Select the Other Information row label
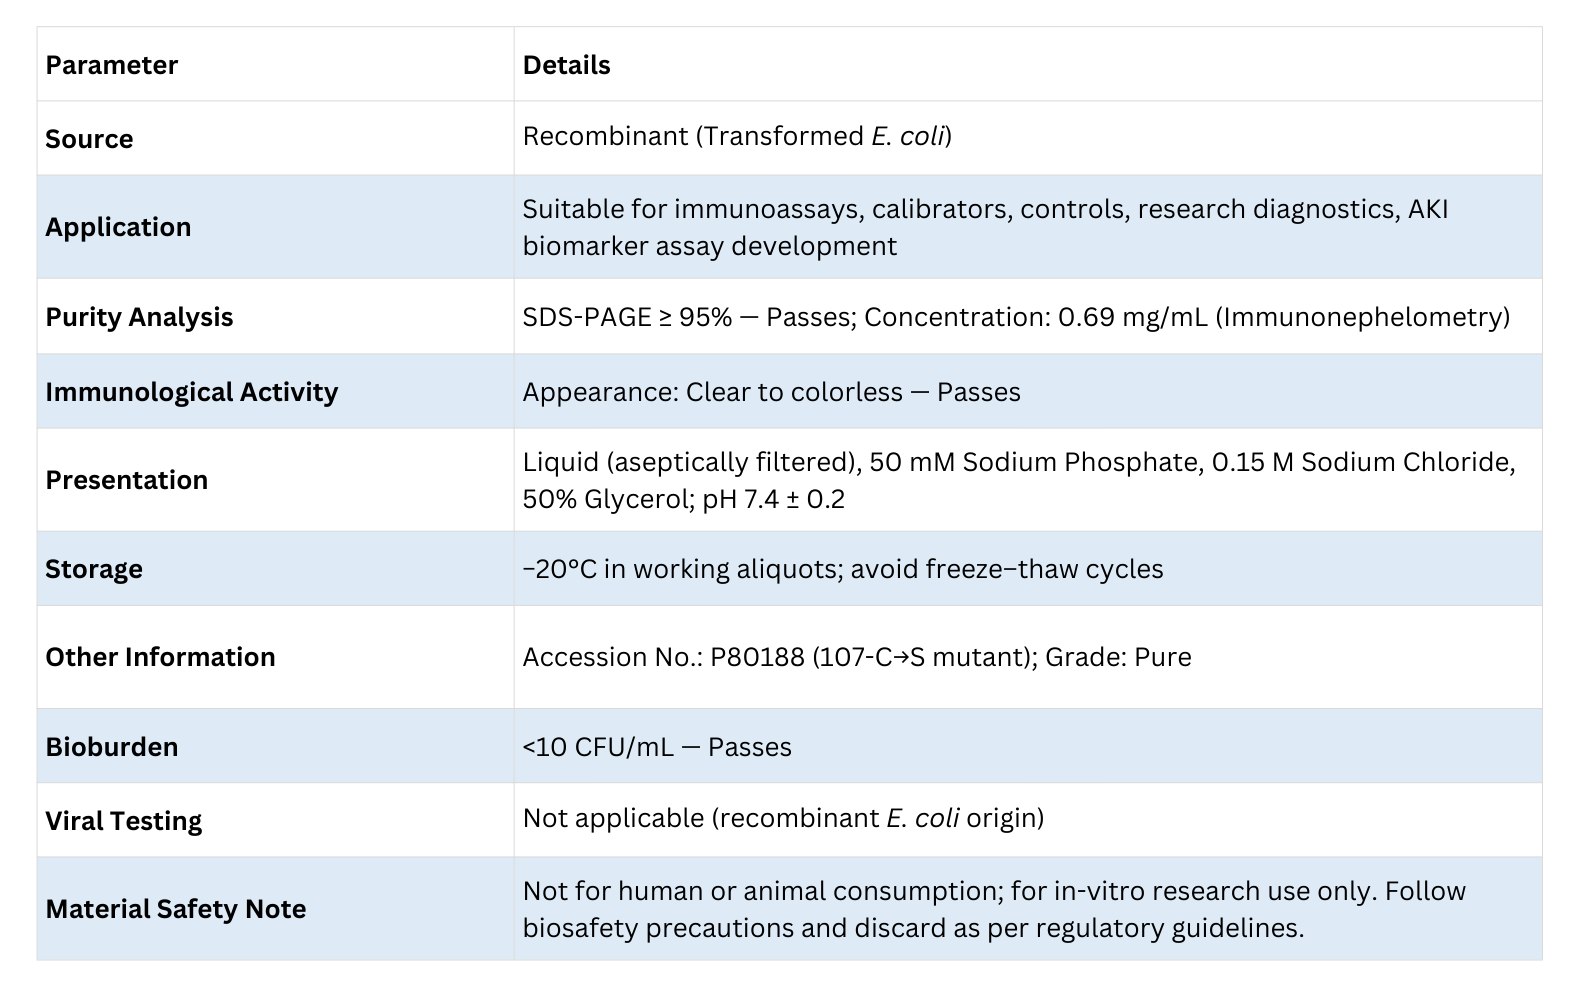The width and height of the screenshot is (1586, 1006). click(x=160, y=657)
